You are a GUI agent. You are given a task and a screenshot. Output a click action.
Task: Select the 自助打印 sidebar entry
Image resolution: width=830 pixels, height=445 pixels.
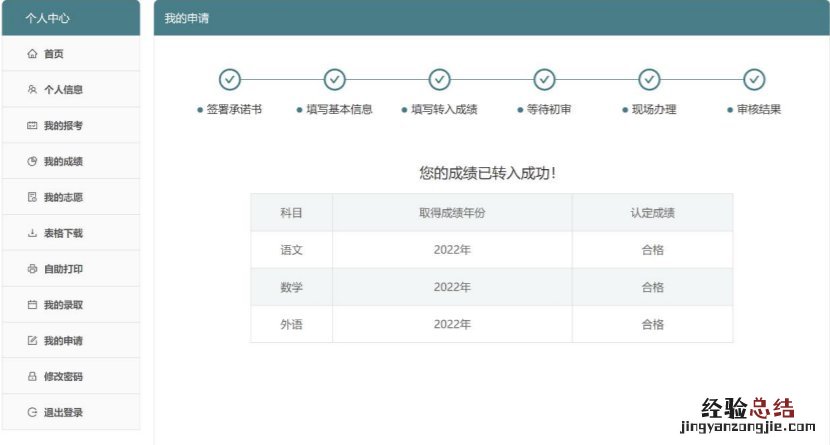pyautogui.click(x=71, y=269)
